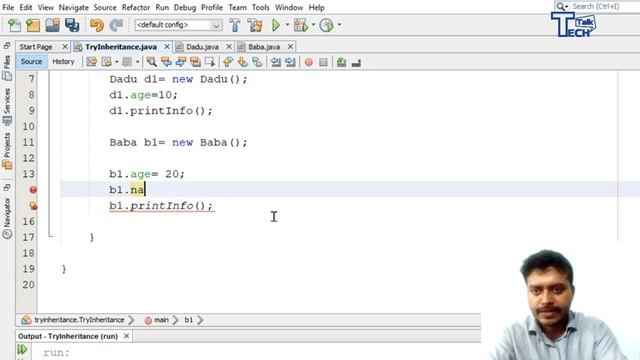Screen dimensions: 640x360
Task: Click Find Previous Occurrence icon
Action: tap(166, 62)
